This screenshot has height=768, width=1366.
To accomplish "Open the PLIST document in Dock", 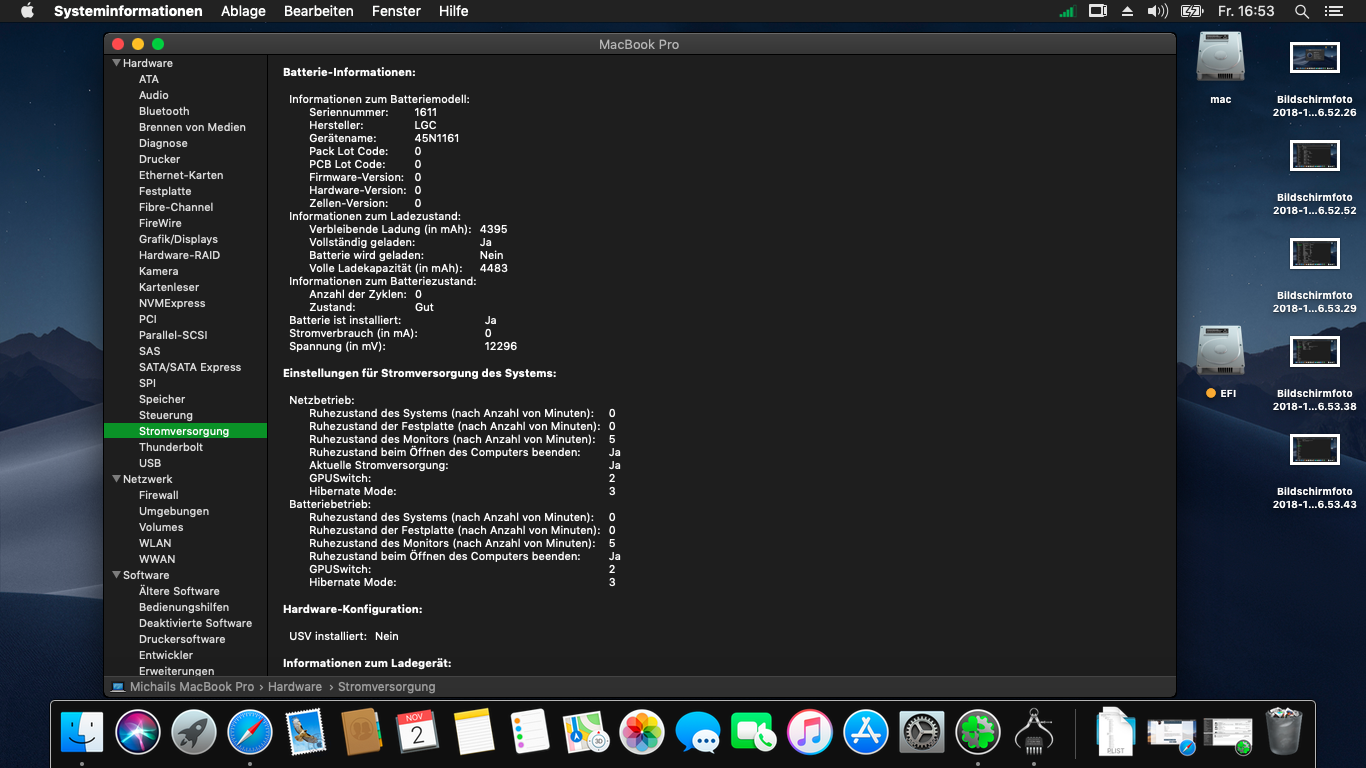I will (1114, 732).
